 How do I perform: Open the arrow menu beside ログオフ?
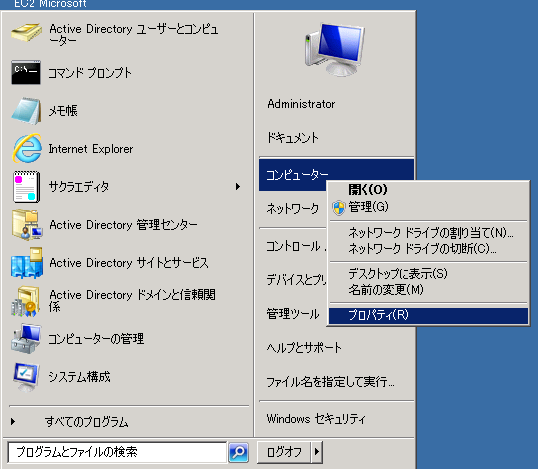pyautogui.click(x=317, y=452)
